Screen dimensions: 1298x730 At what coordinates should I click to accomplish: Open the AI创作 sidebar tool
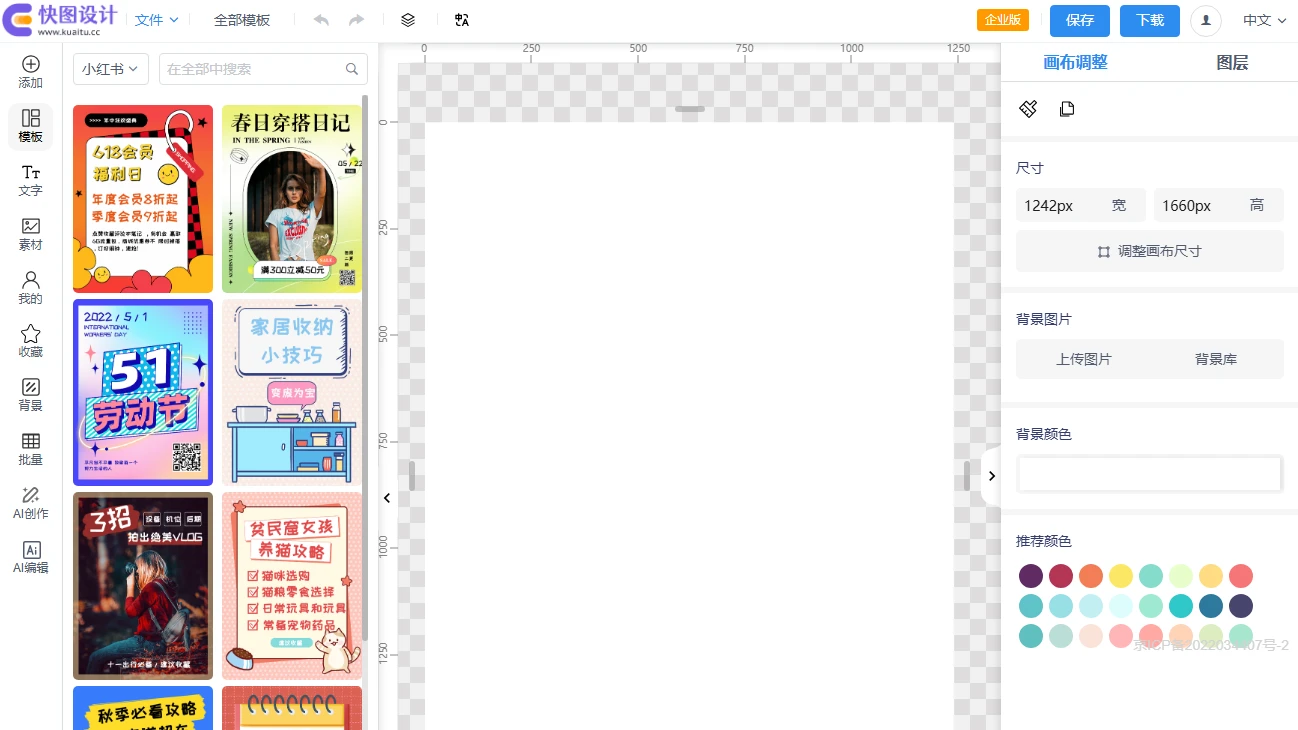point(30,503)
